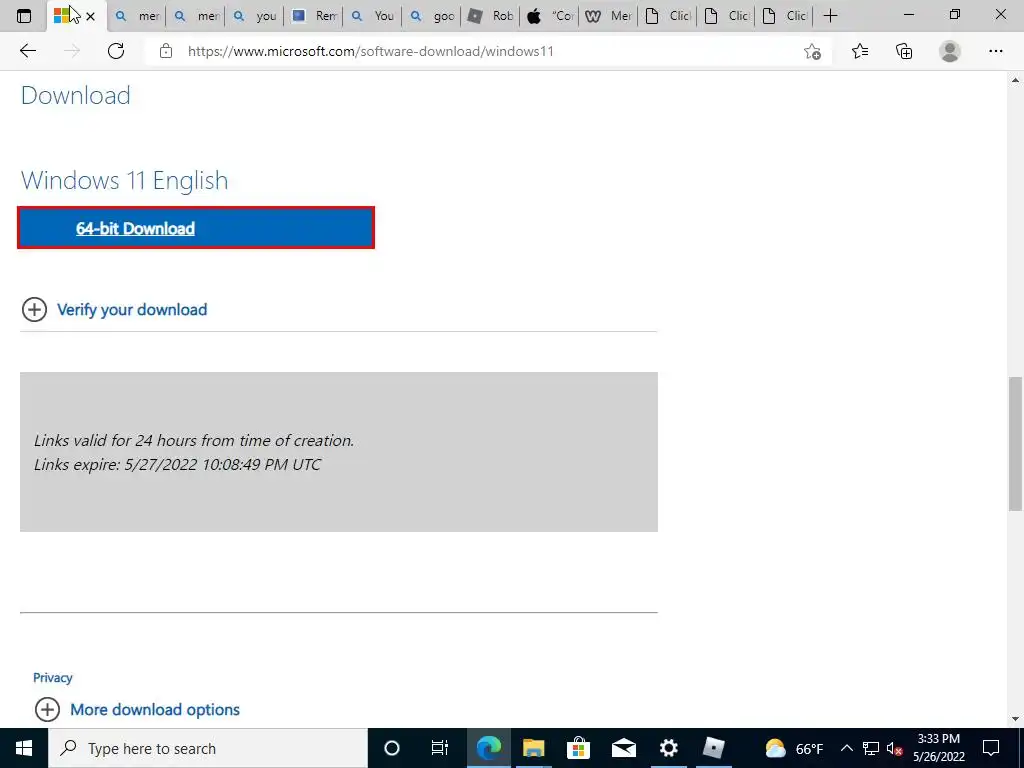View site information via the lock icon
1024x768 pixels.
[166, 51]
